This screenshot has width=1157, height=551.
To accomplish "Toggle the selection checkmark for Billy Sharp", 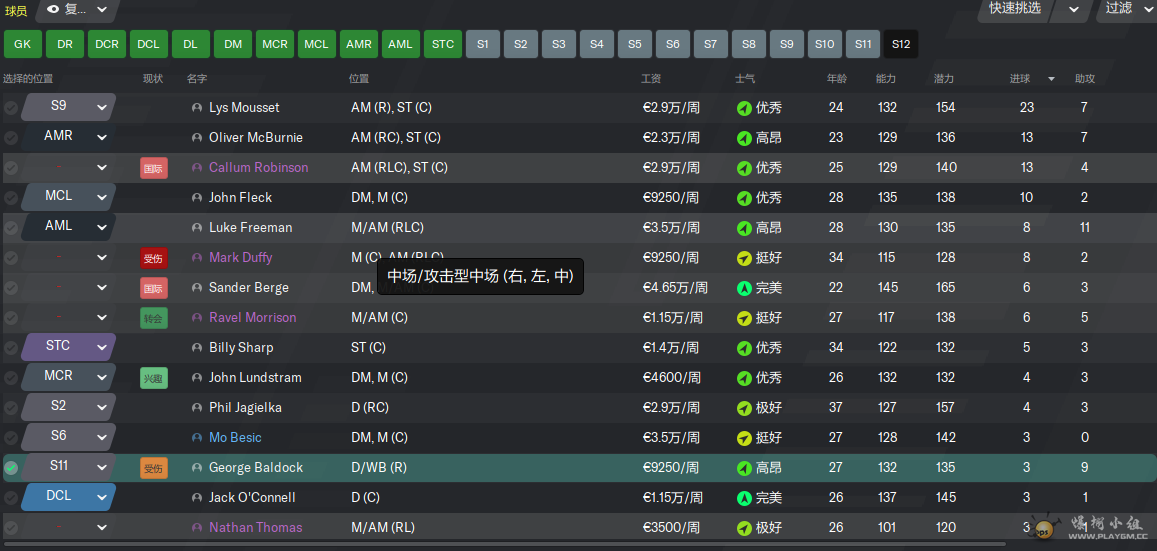I will click(x=11, y=348).
